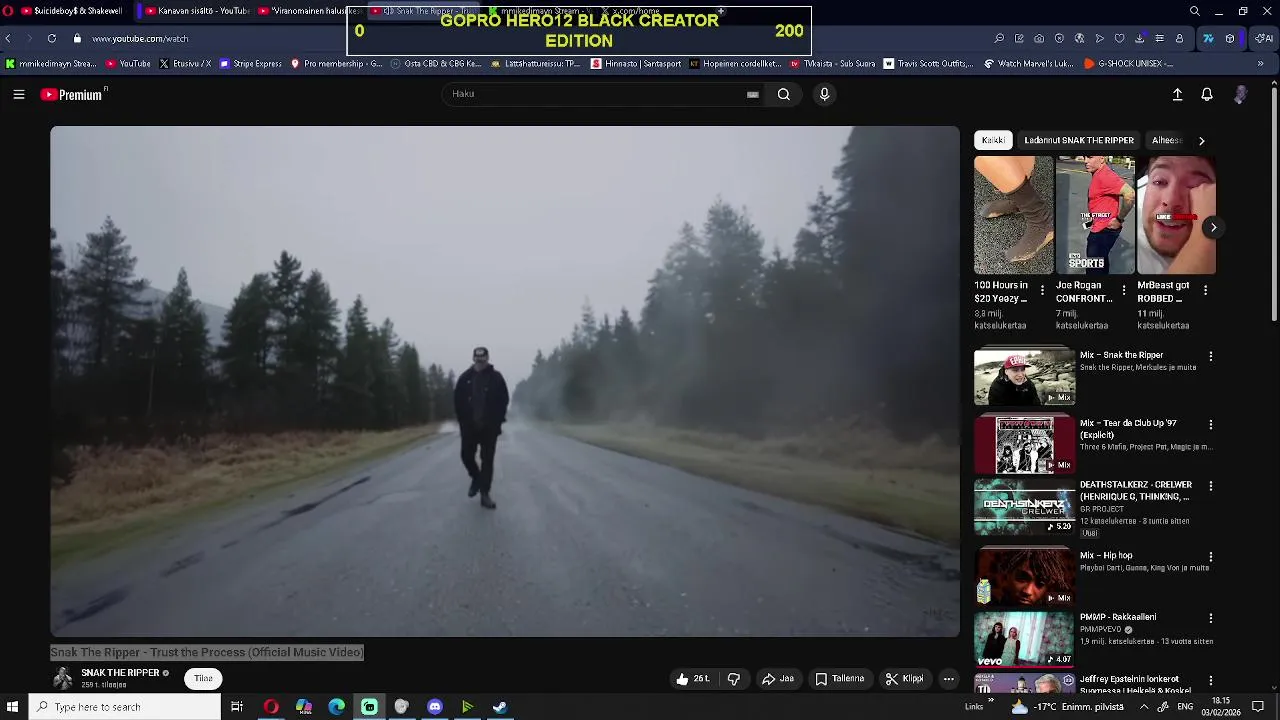Open SNAK THE RIPPER channel avatar
1280x720 pixels.
tap(62, 678)
